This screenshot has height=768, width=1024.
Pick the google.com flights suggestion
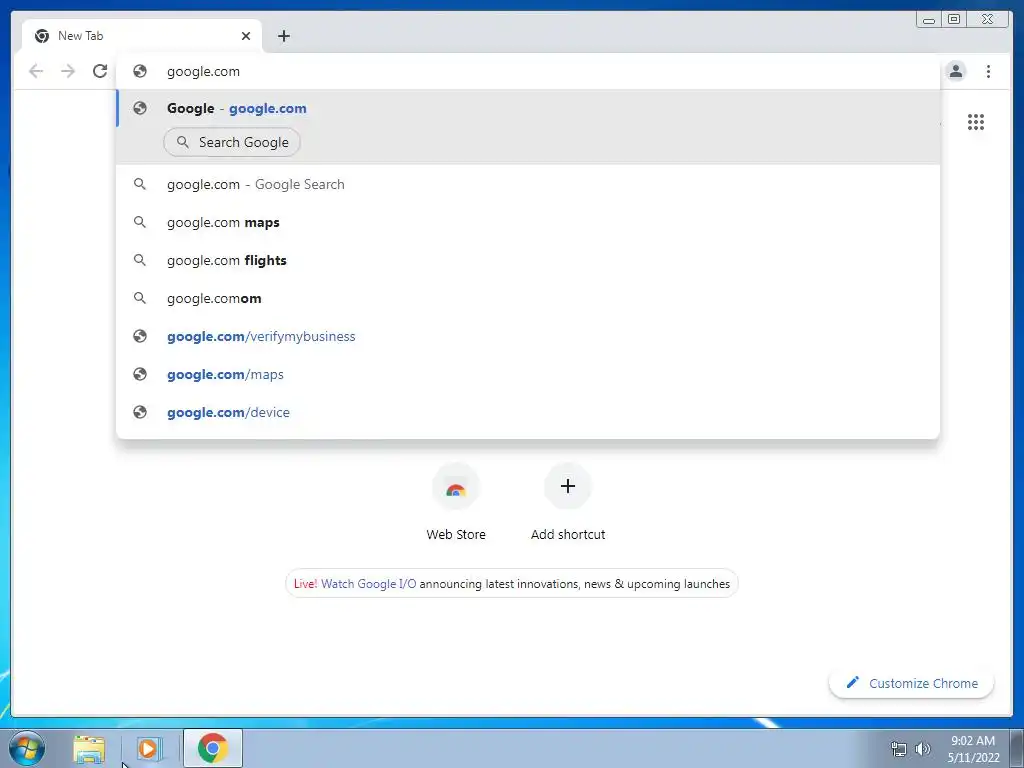point(528,261)
